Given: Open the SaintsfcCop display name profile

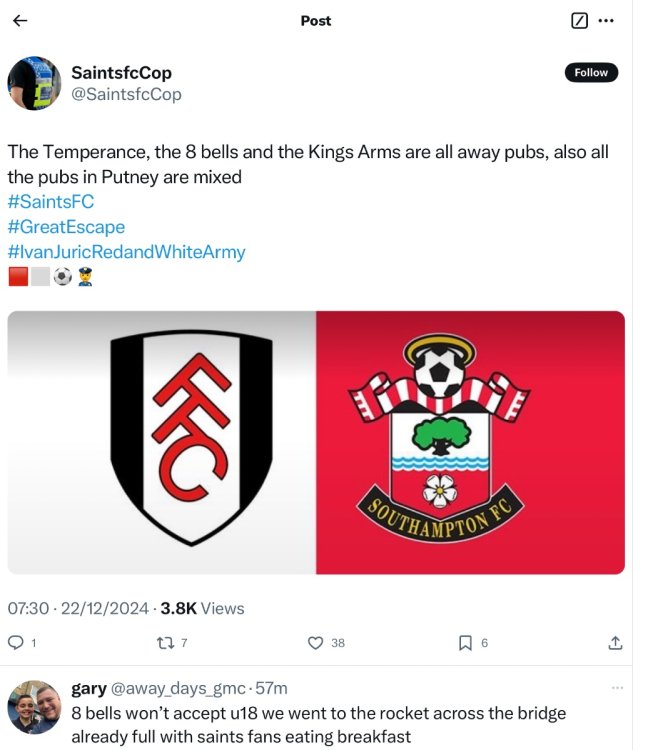Looking at the screenshot, I should (121, 72).
